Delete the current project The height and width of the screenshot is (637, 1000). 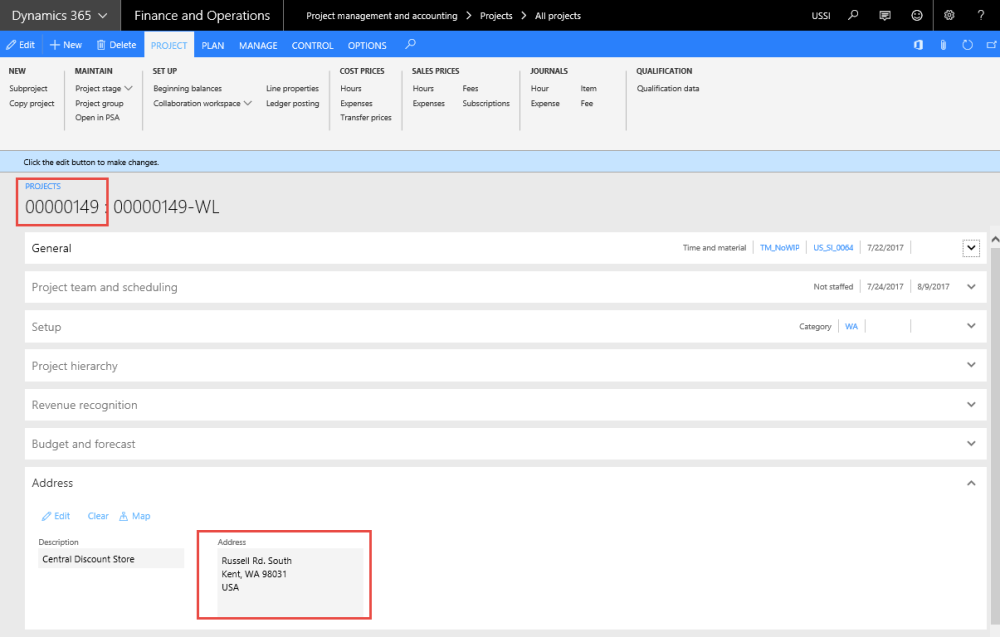(117, 45)
